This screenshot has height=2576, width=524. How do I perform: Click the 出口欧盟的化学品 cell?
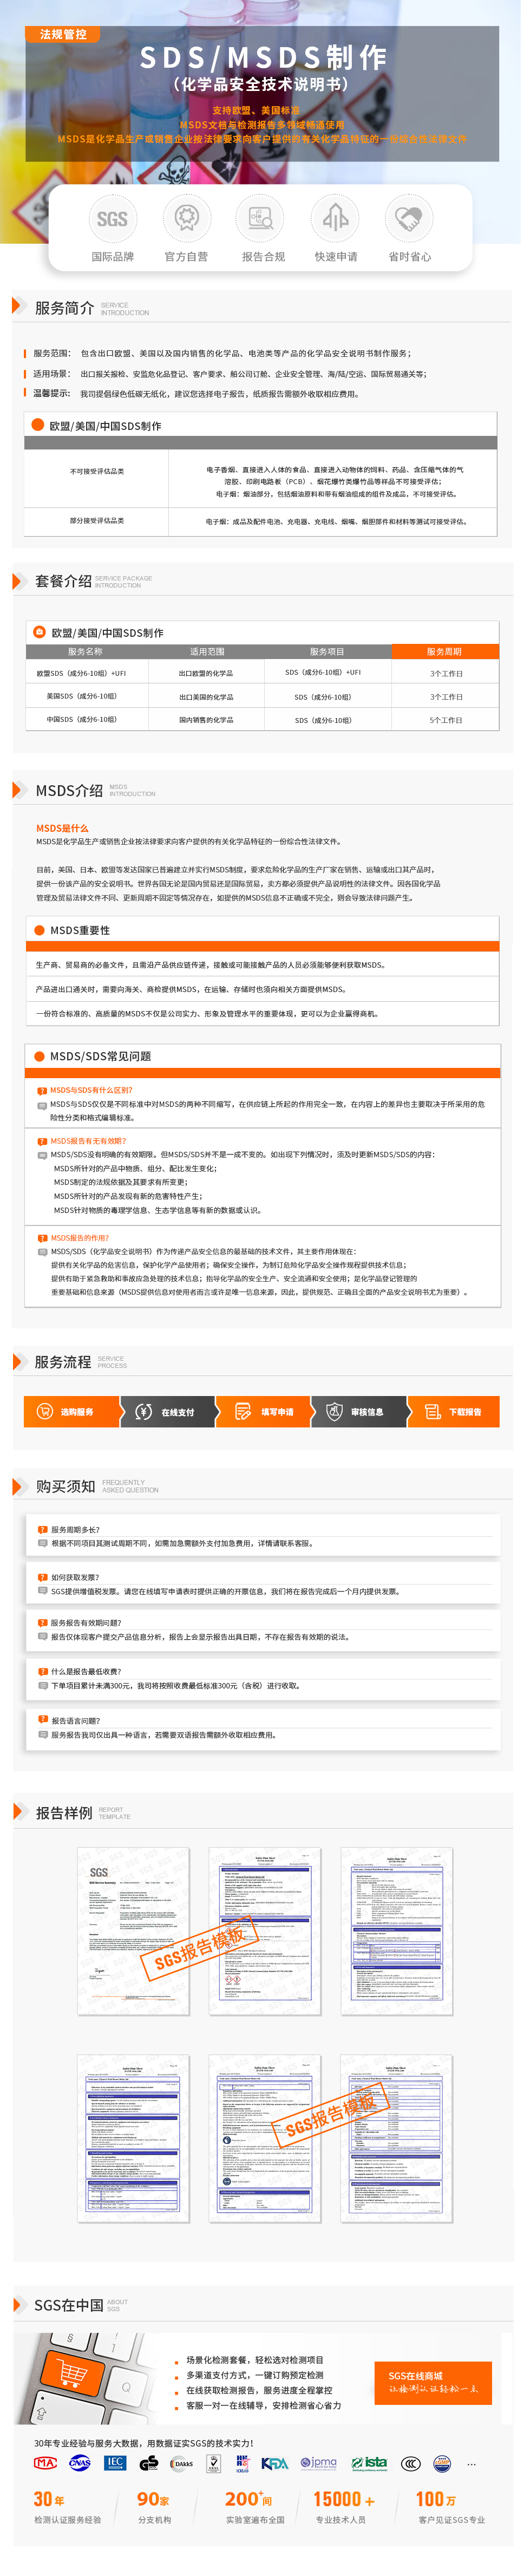pyautogui.click(x=206, y=673)
